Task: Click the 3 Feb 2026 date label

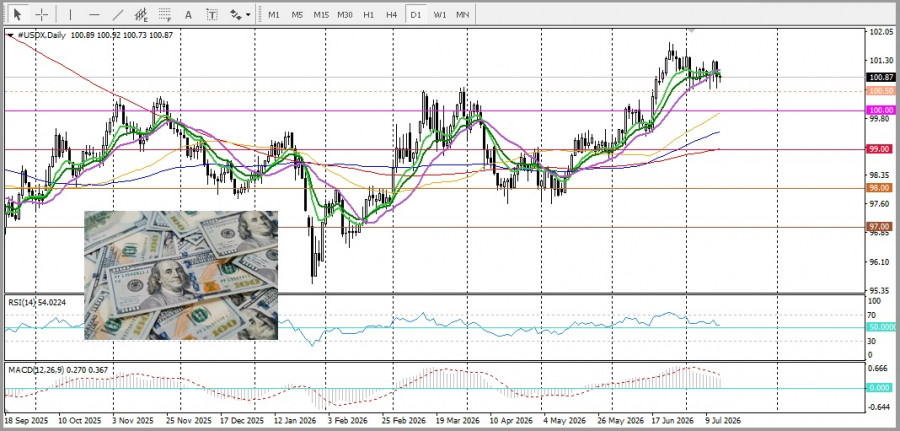Action: pyautogui.click(x=345, y=420)
